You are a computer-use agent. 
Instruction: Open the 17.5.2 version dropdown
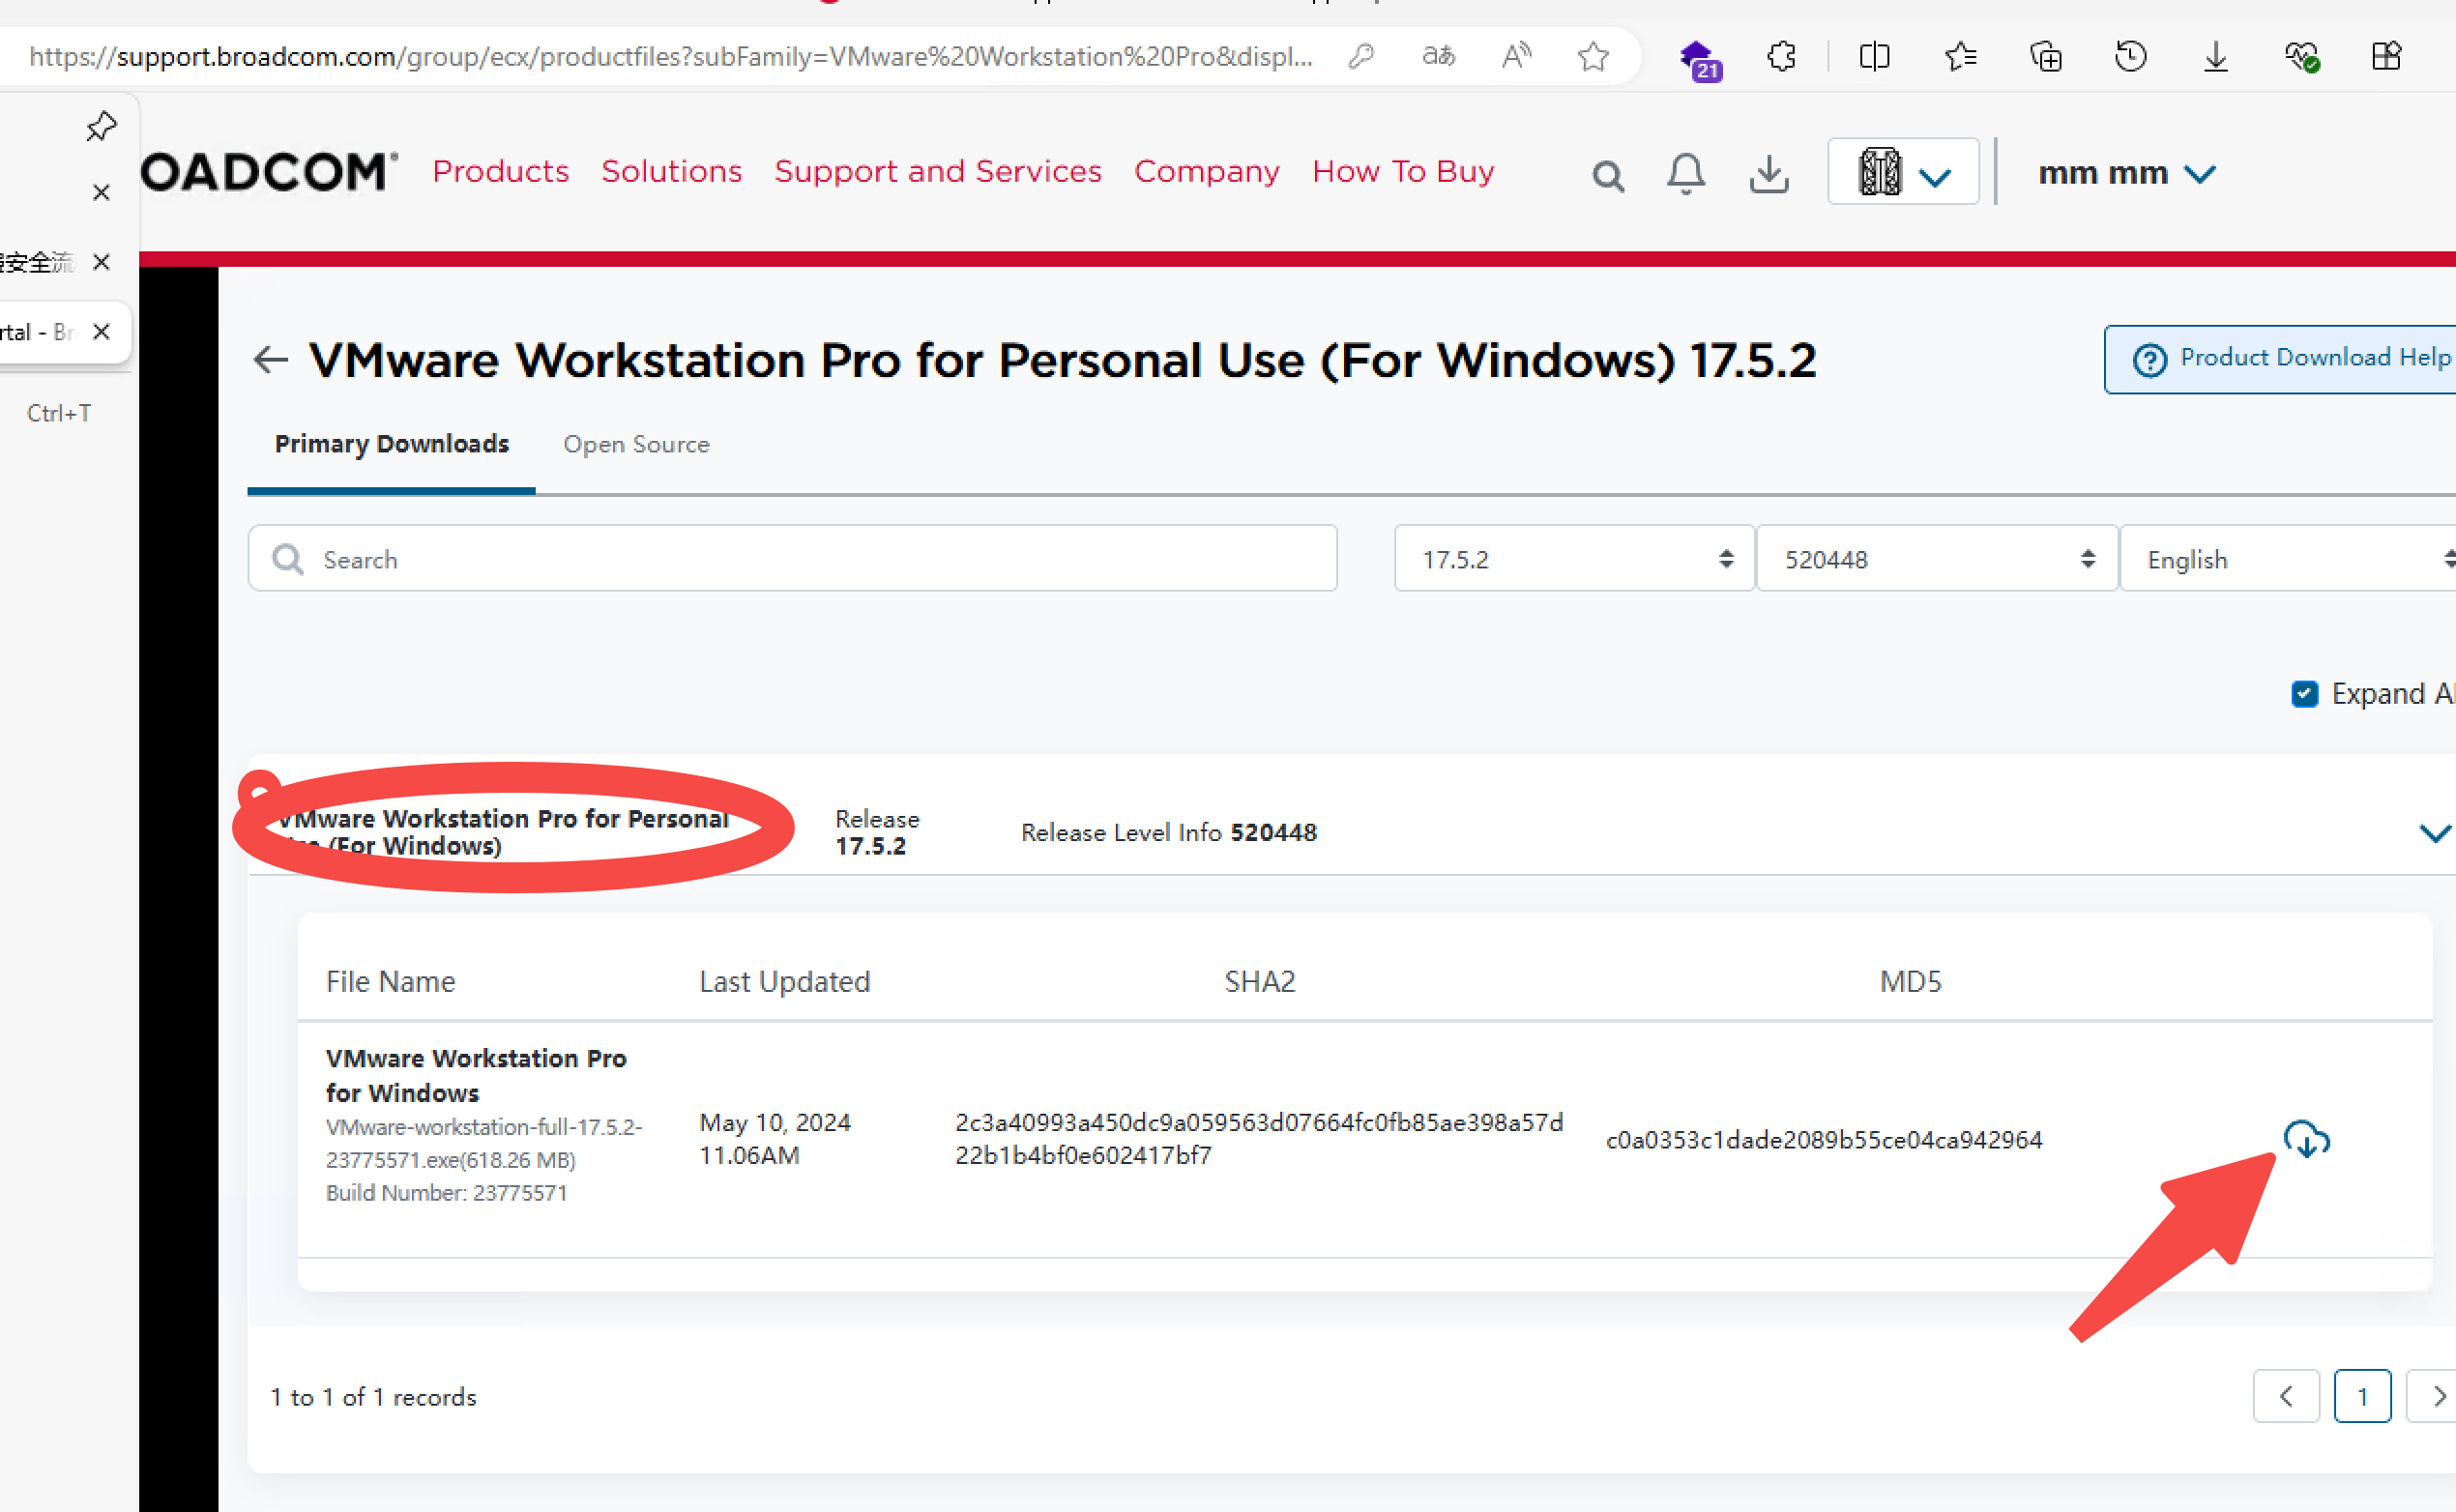pyautogui.click(x=1574, y=558)
